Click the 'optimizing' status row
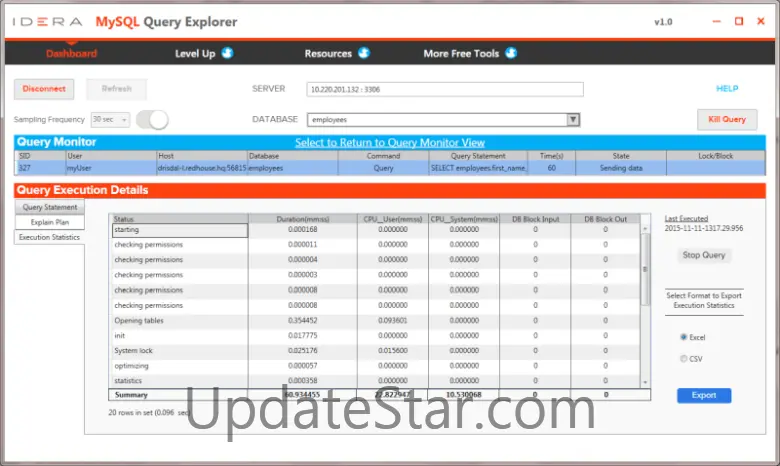This screenshot has height=466, width=780. coord(376,366)
